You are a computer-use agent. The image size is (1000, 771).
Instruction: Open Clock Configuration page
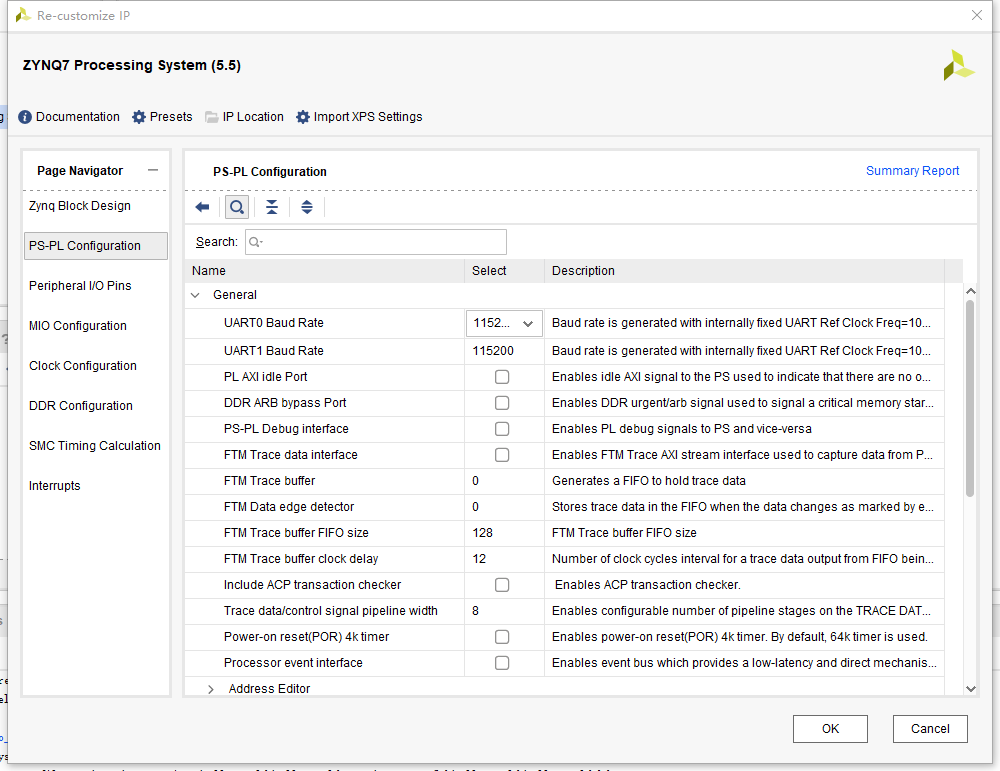click(83, 366)
